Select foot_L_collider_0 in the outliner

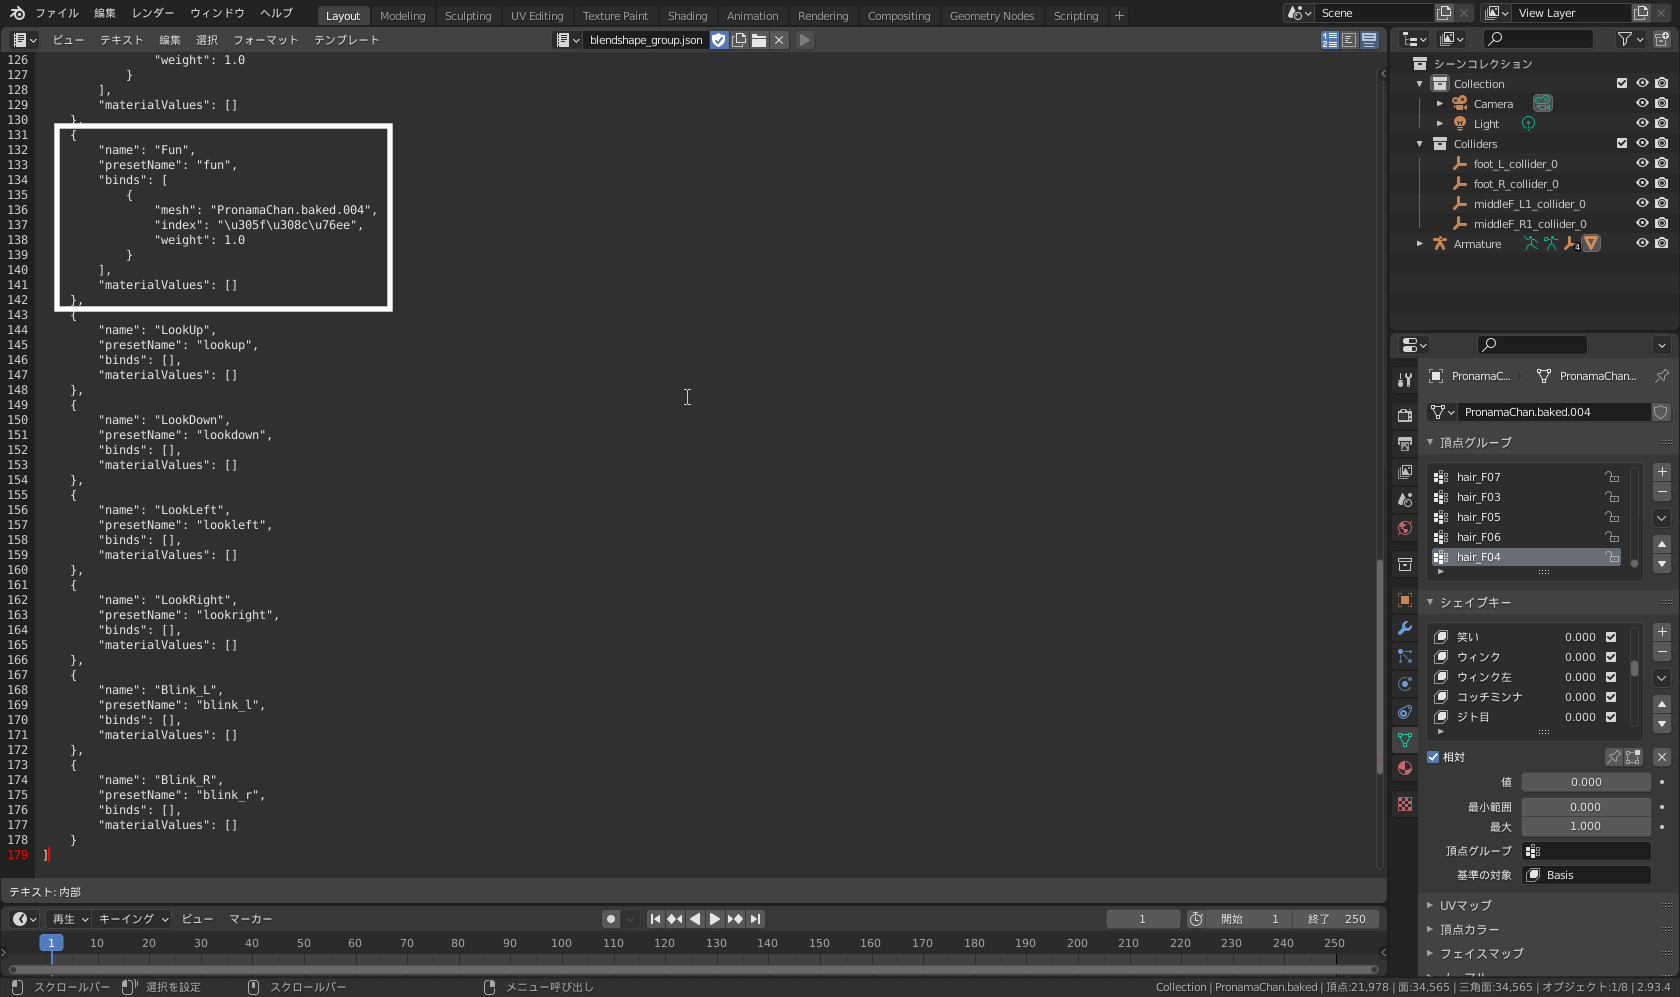coord(1515,164)
